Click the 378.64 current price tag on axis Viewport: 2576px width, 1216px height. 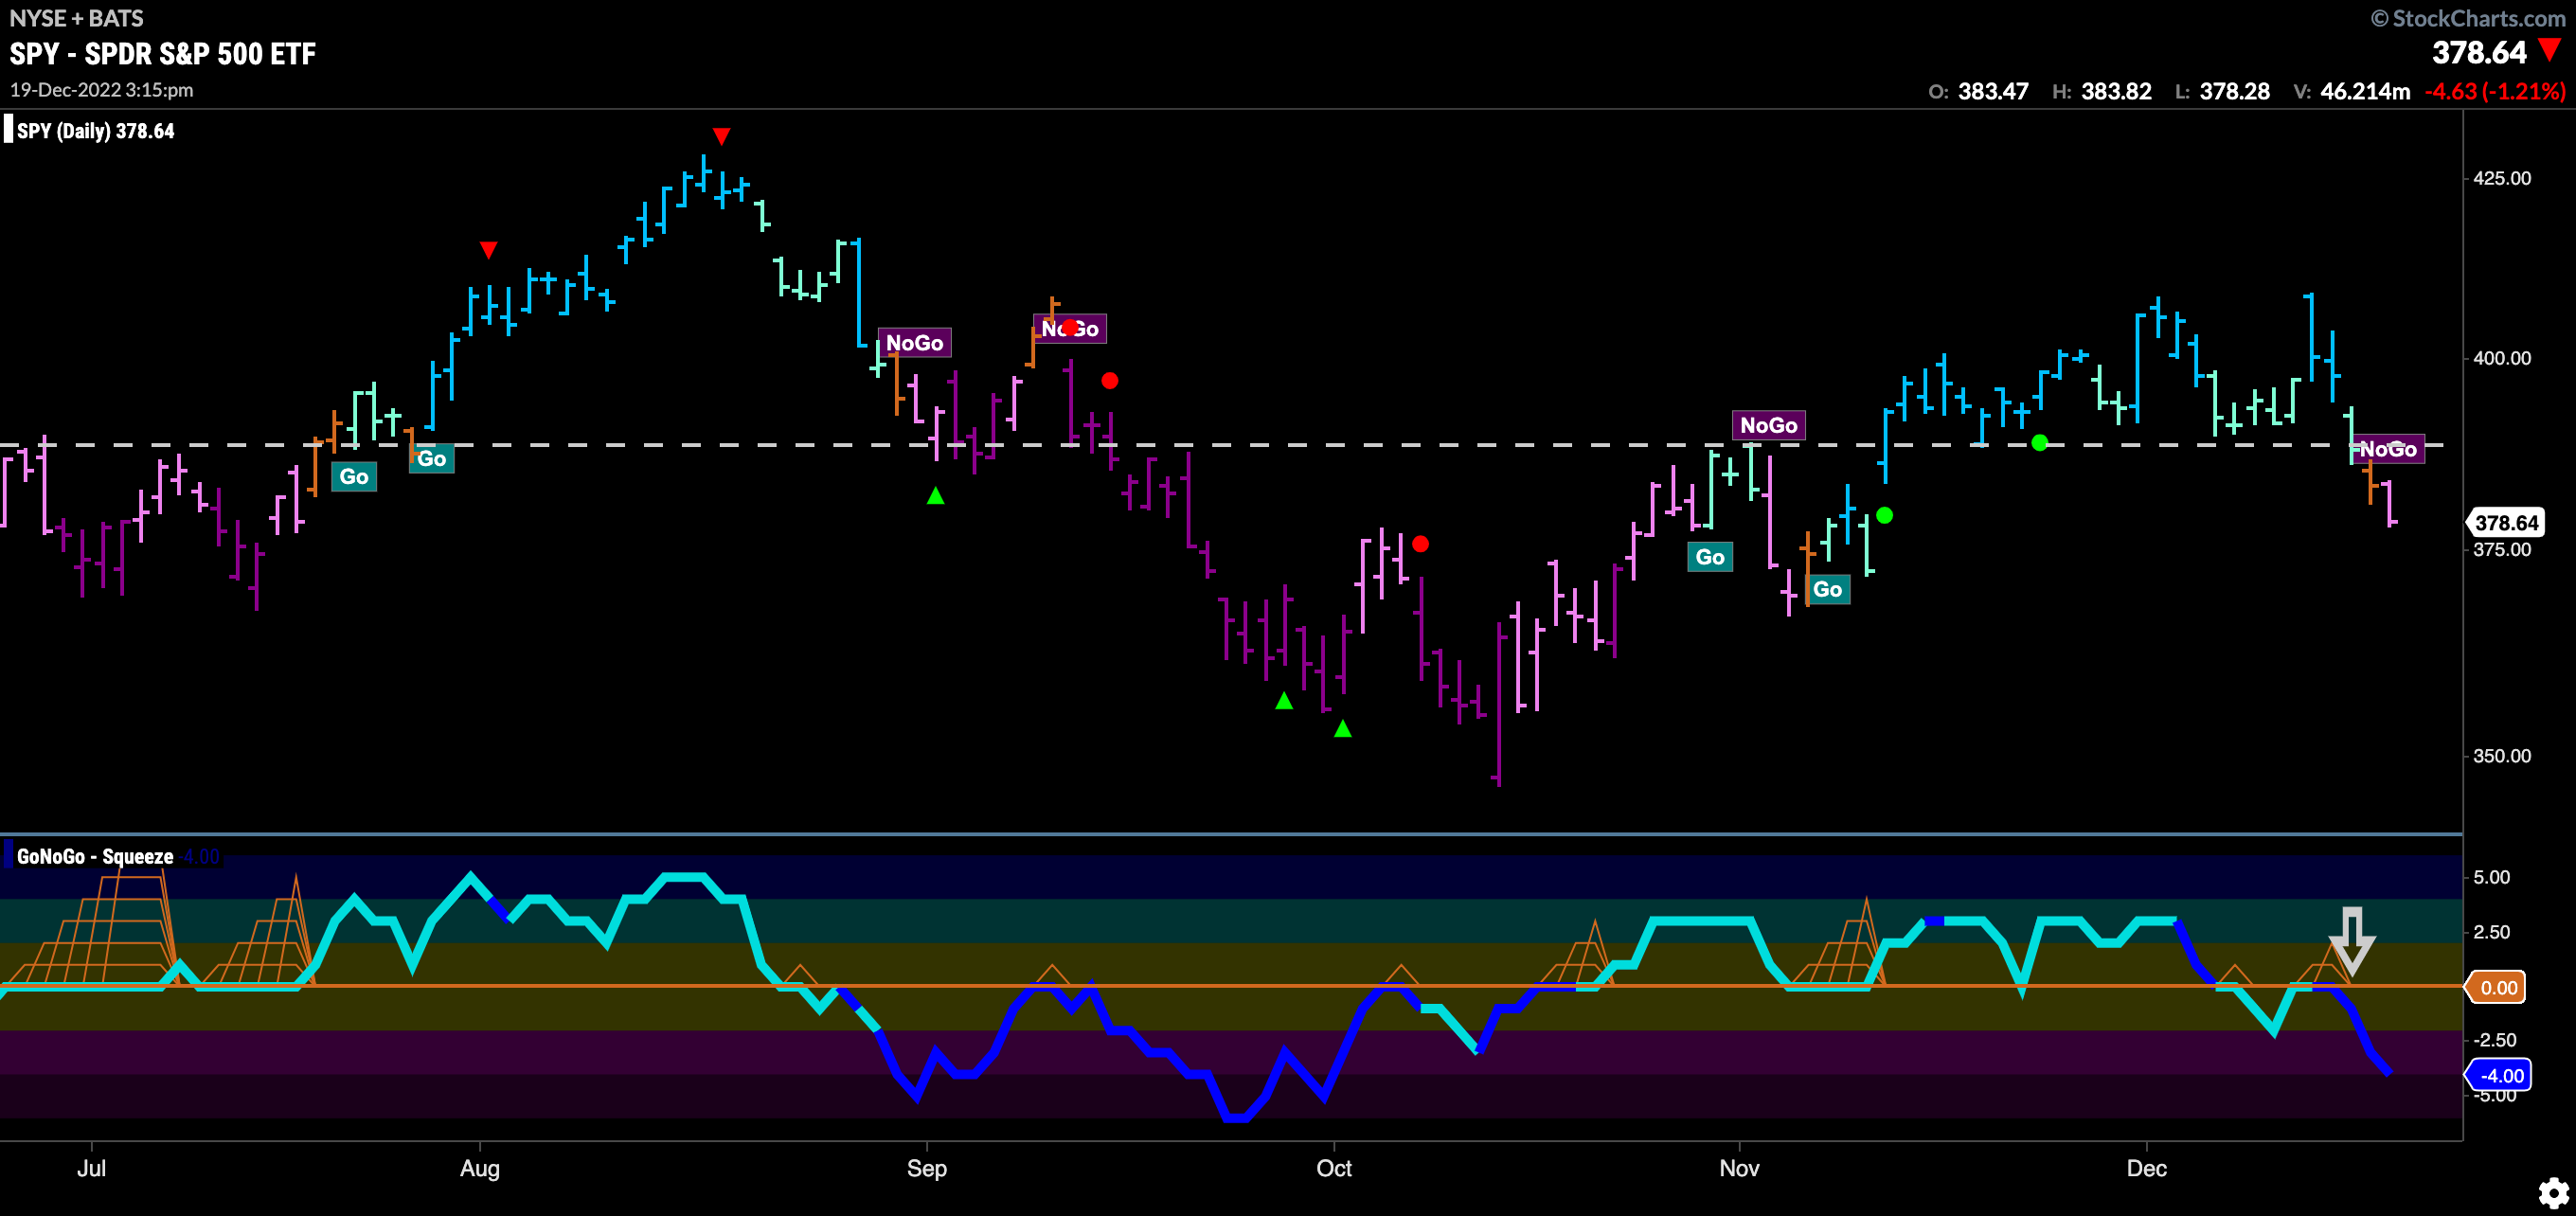(2505, 523)
